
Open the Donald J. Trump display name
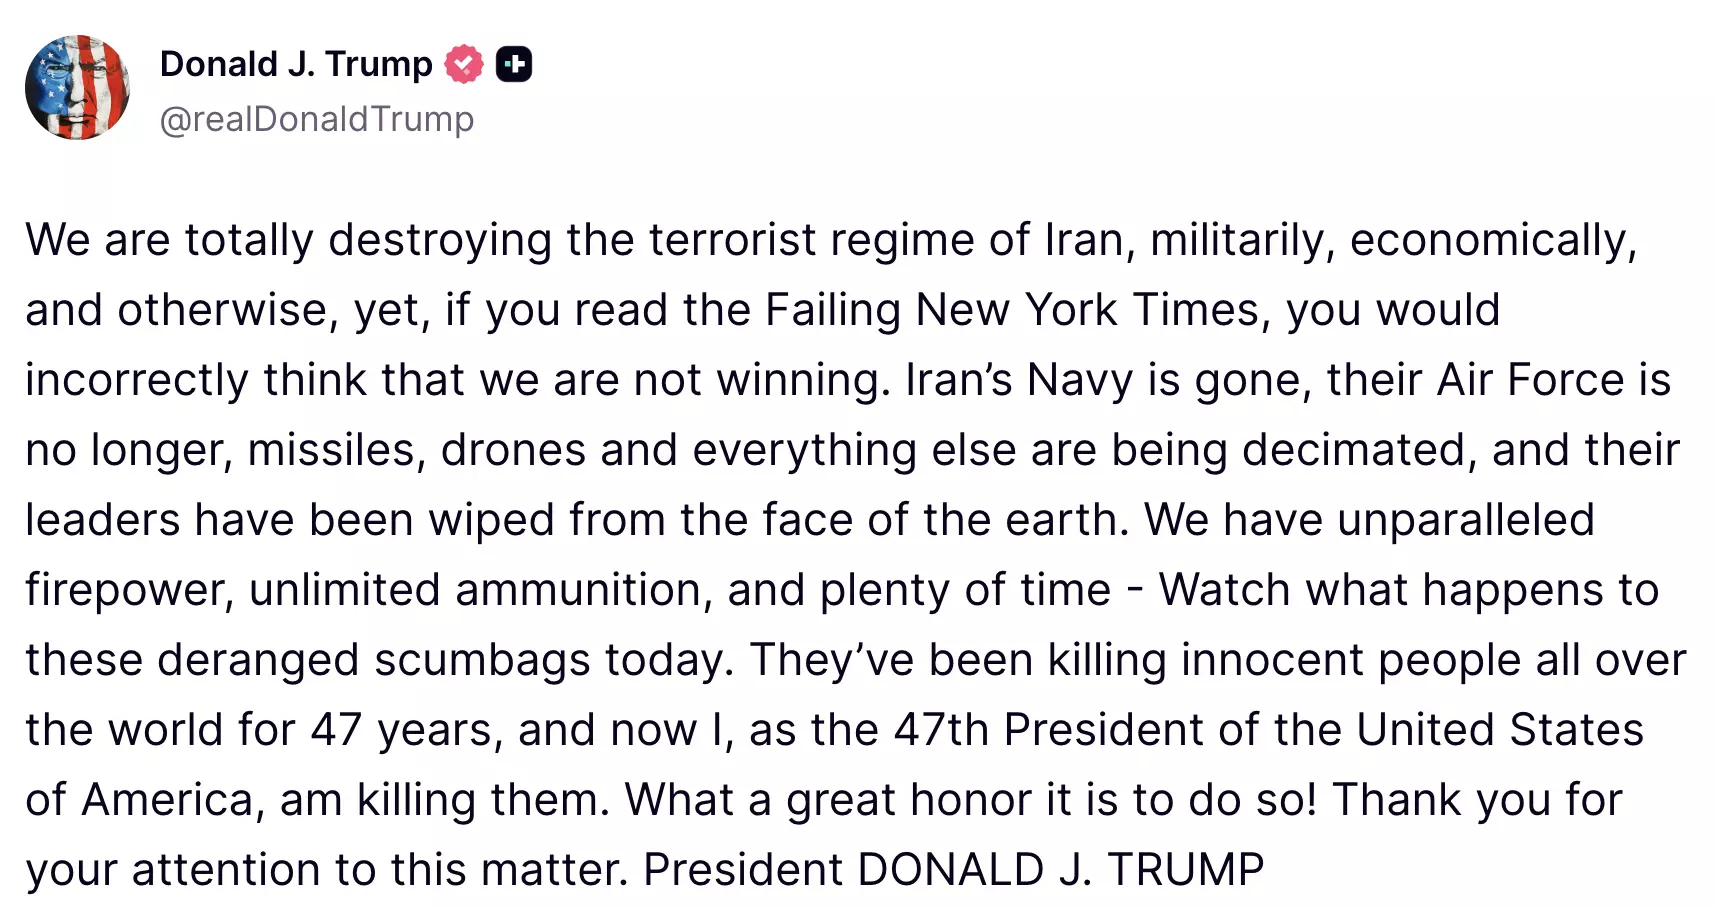(x=296, y=64)
